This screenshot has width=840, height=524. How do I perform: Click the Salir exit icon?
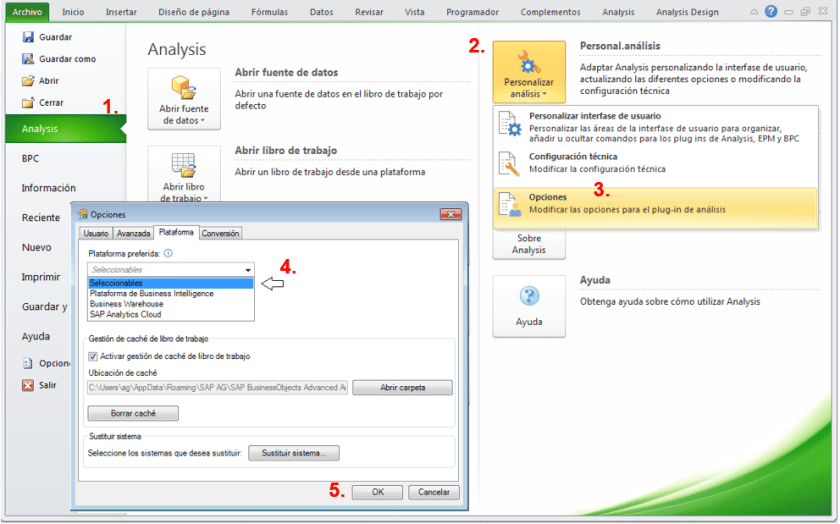pos(28,385)
